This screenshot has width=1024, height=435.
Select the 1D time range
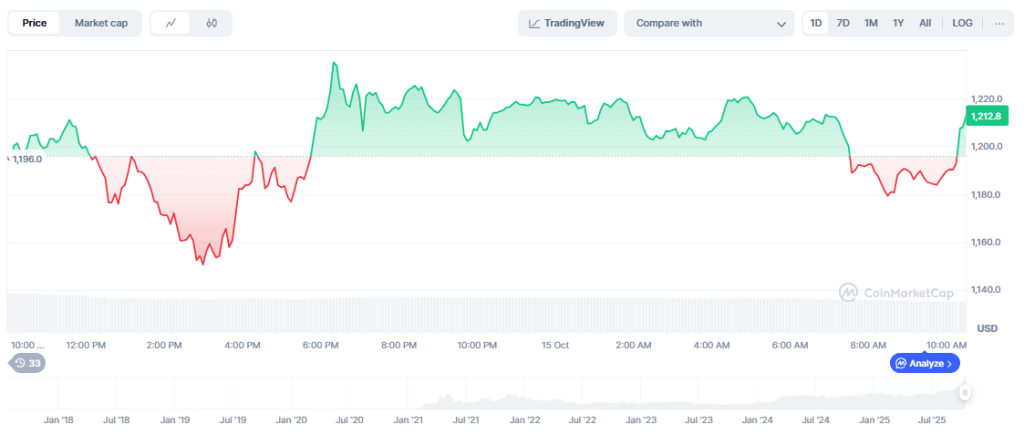(x=816, y=23)
